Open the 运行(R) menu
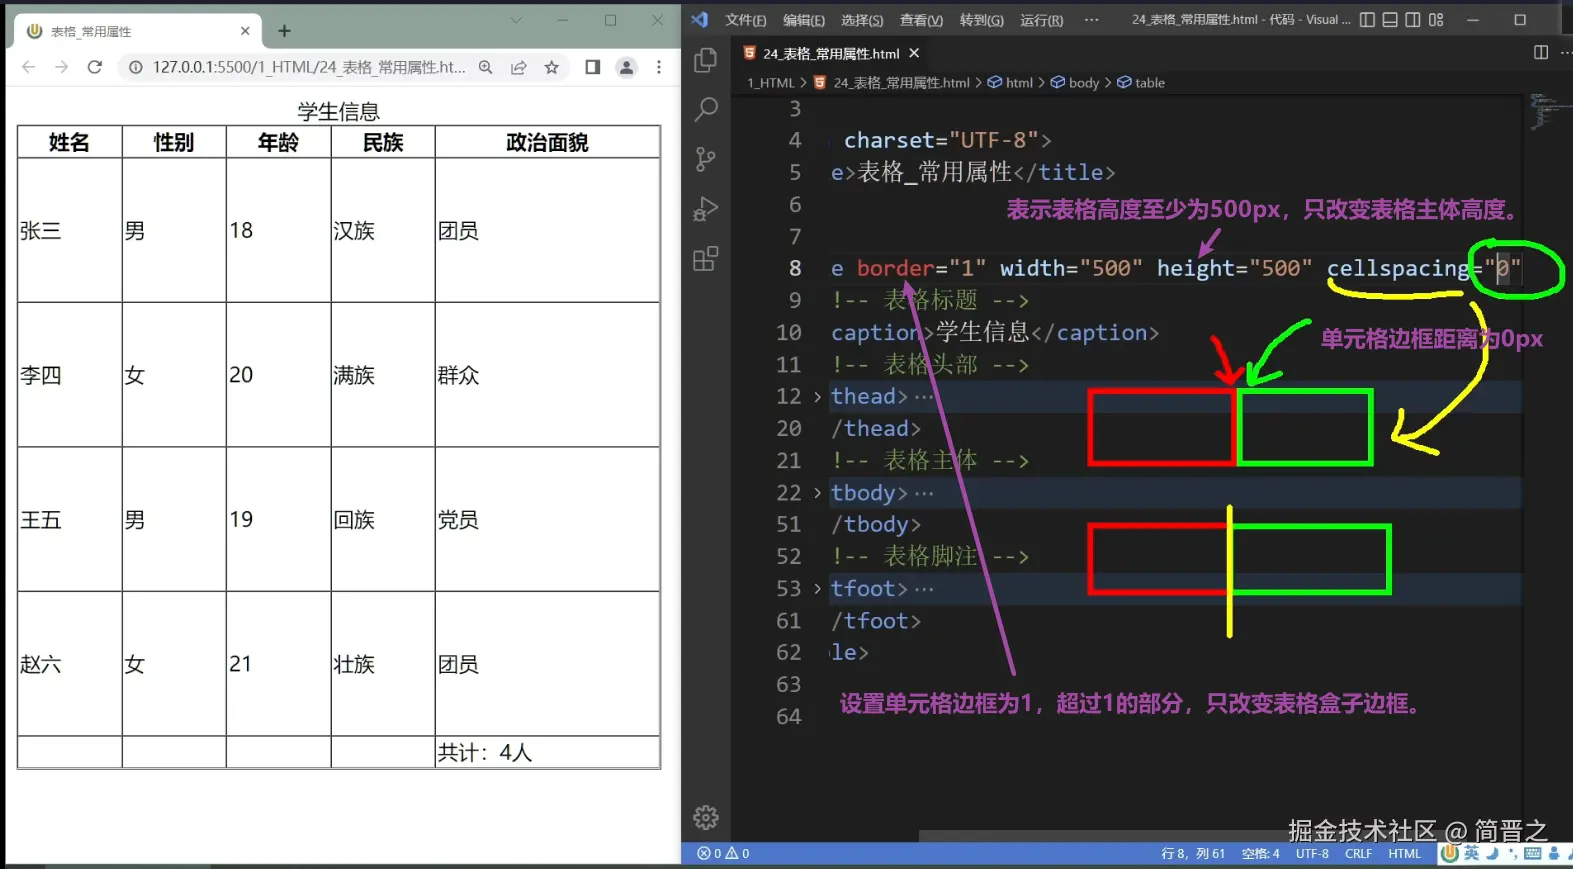This screenshot has width=1573, height=869. click(x=1042, y=20)
